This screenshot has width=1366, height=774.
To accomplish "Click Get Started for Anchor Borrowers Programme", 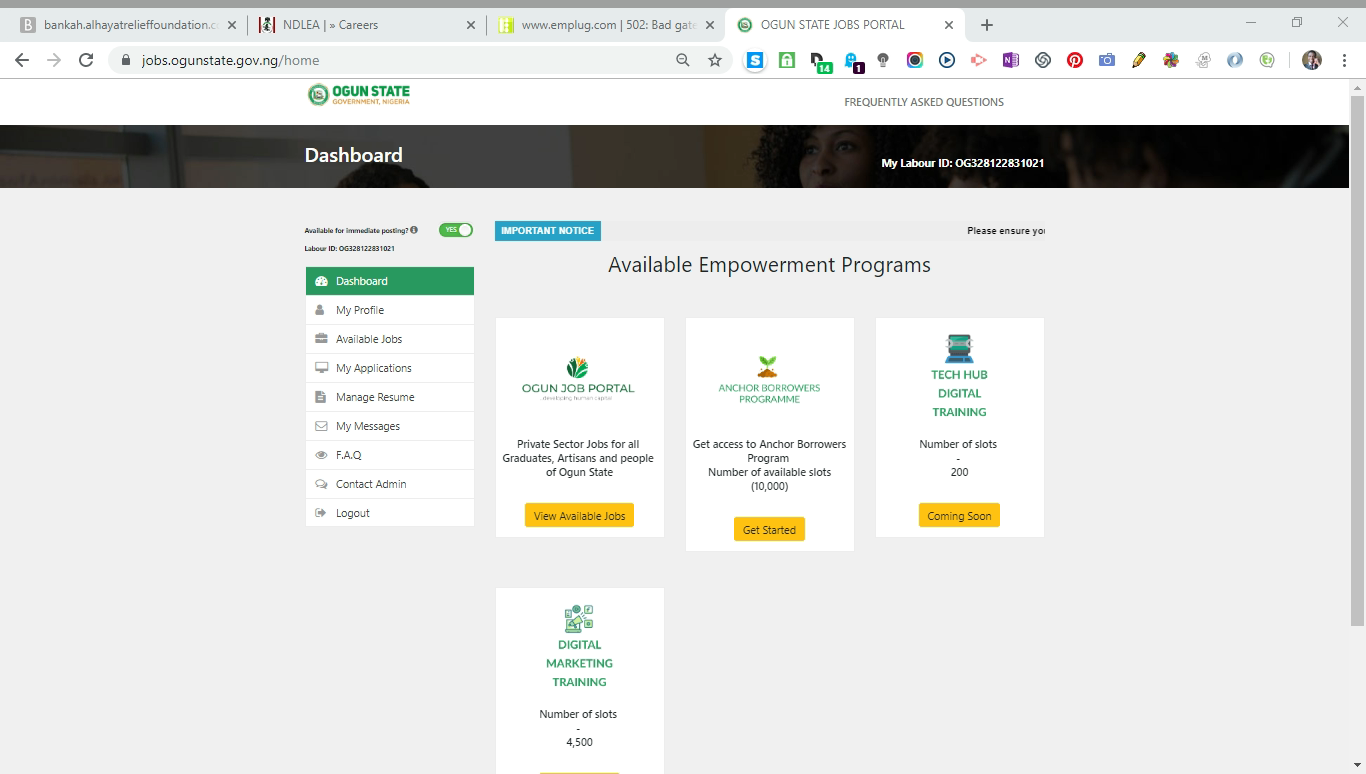I will tap(769, 530).
